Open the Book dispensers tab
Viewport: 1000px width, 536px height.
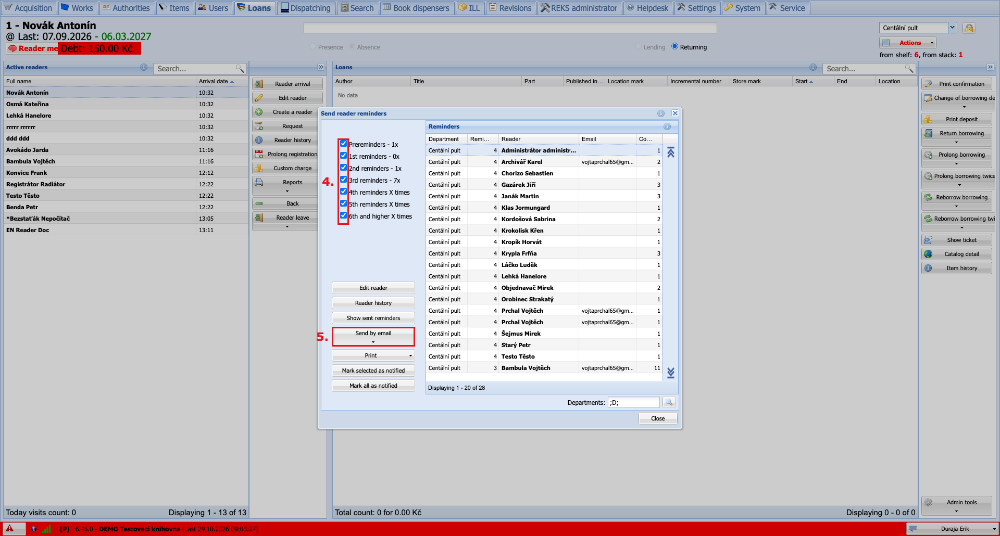coord(416,8)
